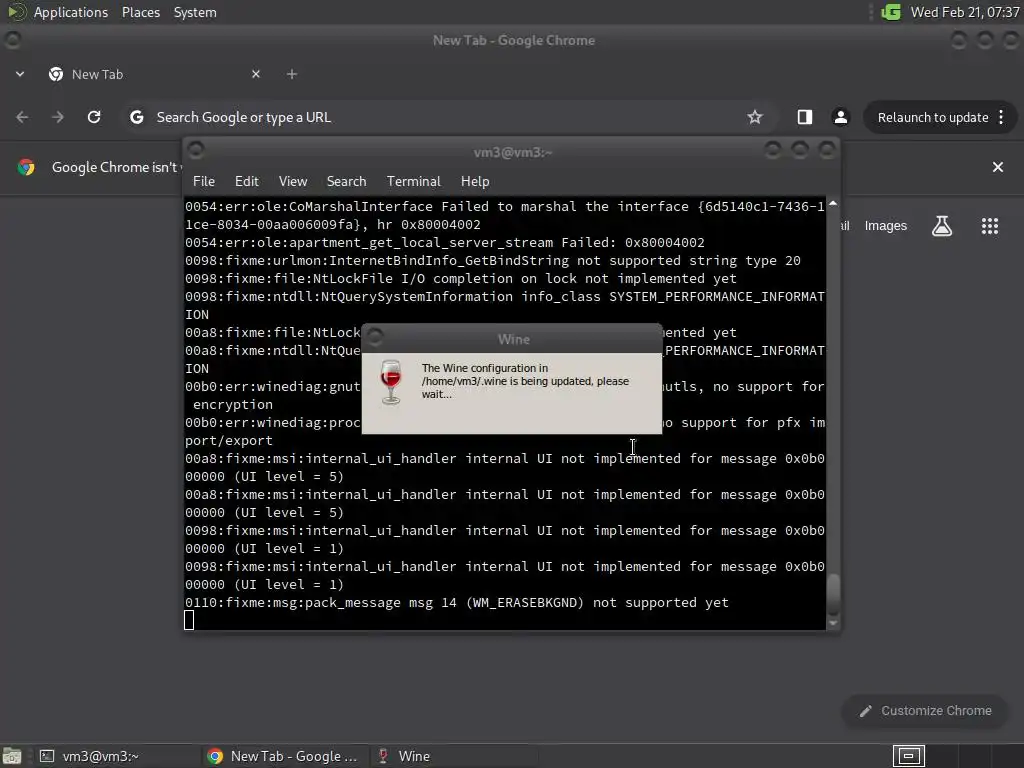1024x768 pixels.
Task: Open the Search Labs flask icon
Action: tap(942, 226)
